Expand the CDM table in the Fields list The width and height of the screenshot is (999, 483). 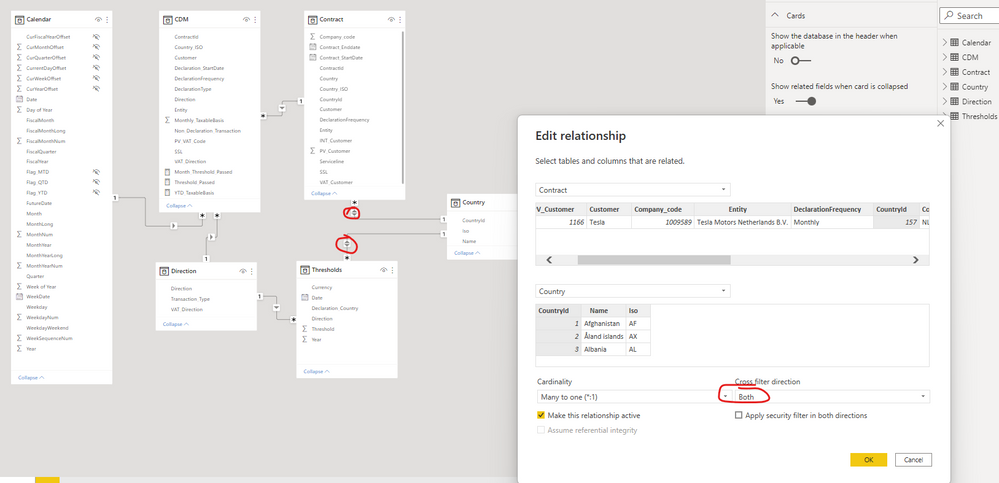click(945, 57)
